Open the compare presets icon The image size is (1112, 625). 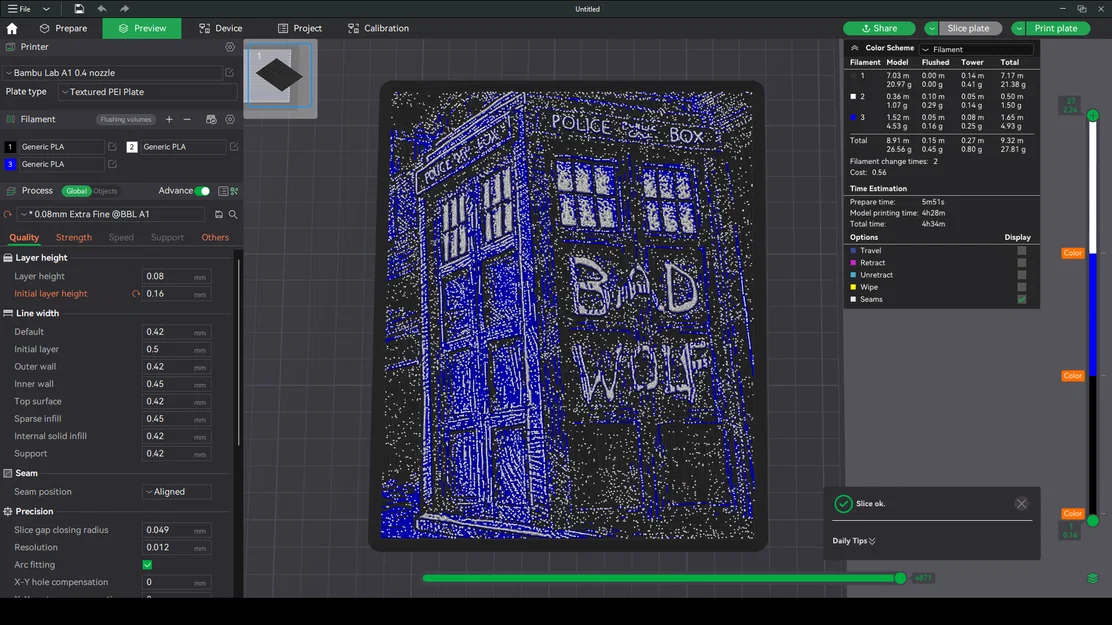pos(234,191)
